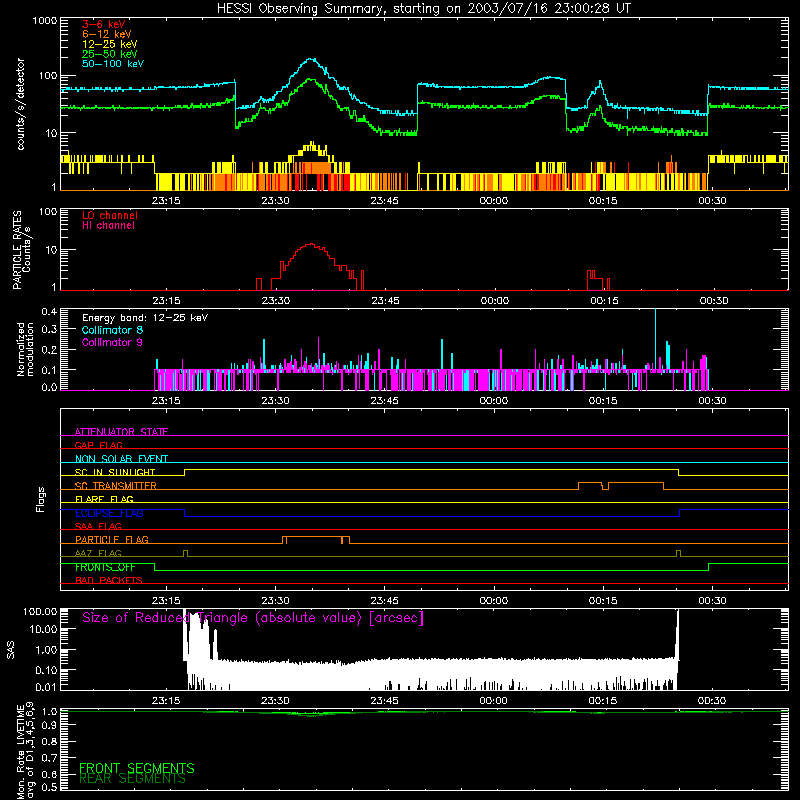Click the Normalized modulation axis title
800x800 pixels.
point(25,349)
